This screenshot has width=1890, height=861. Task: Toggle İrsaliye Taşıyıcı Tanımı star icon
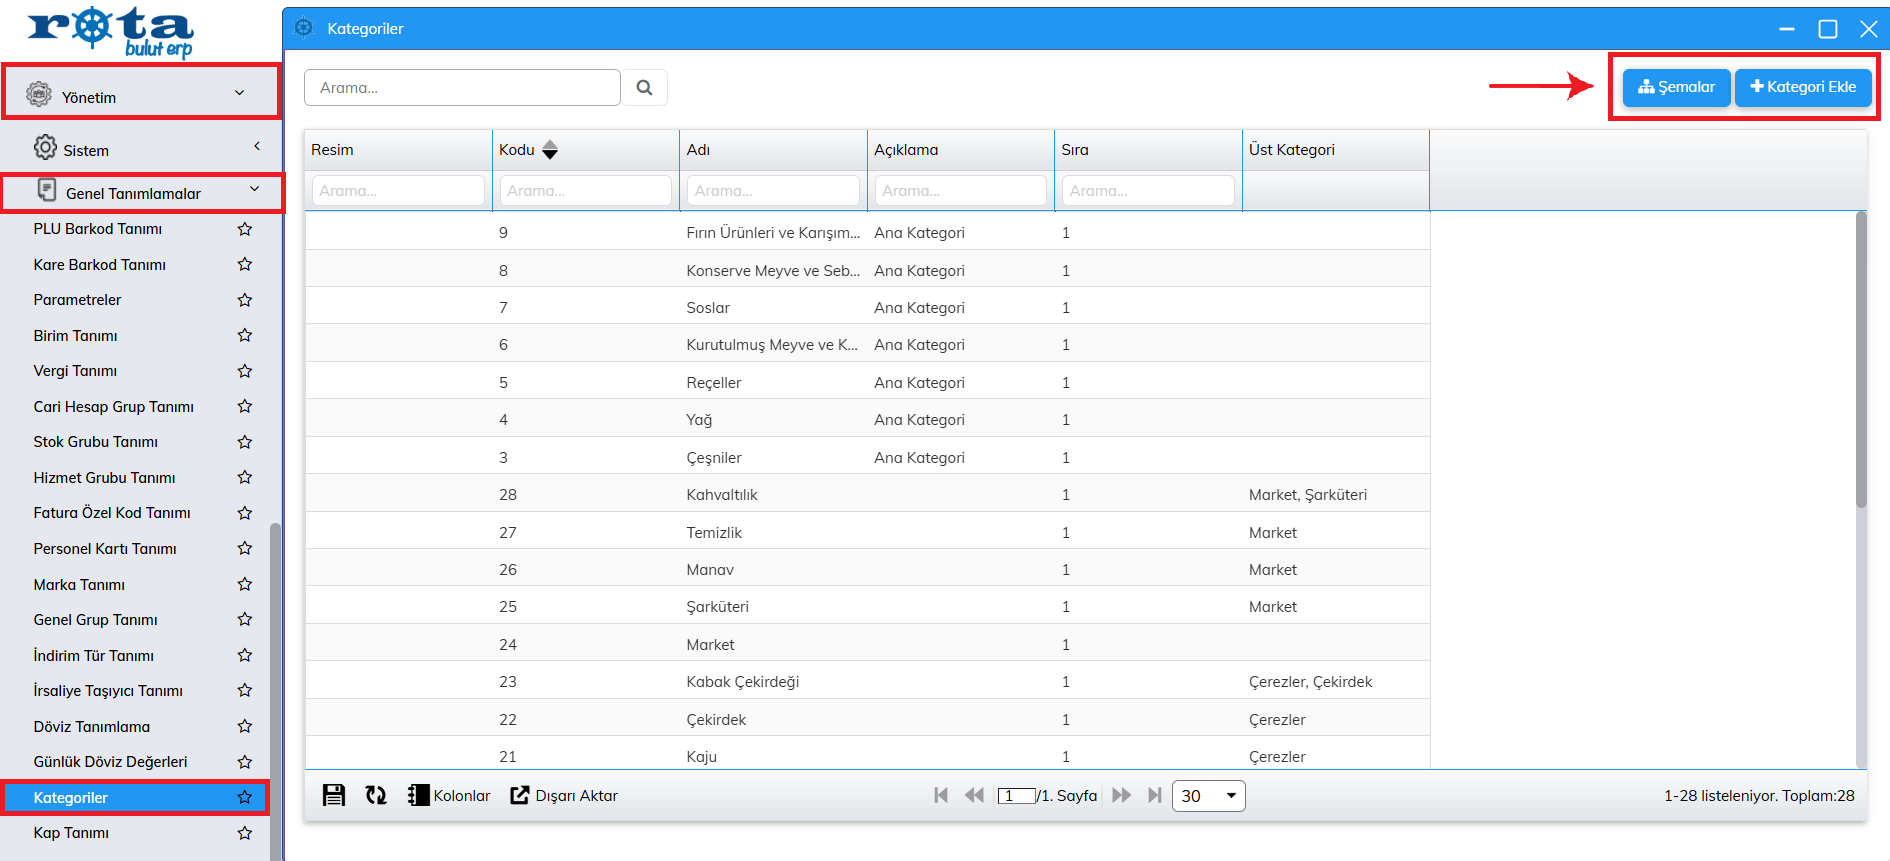(245, 690)
